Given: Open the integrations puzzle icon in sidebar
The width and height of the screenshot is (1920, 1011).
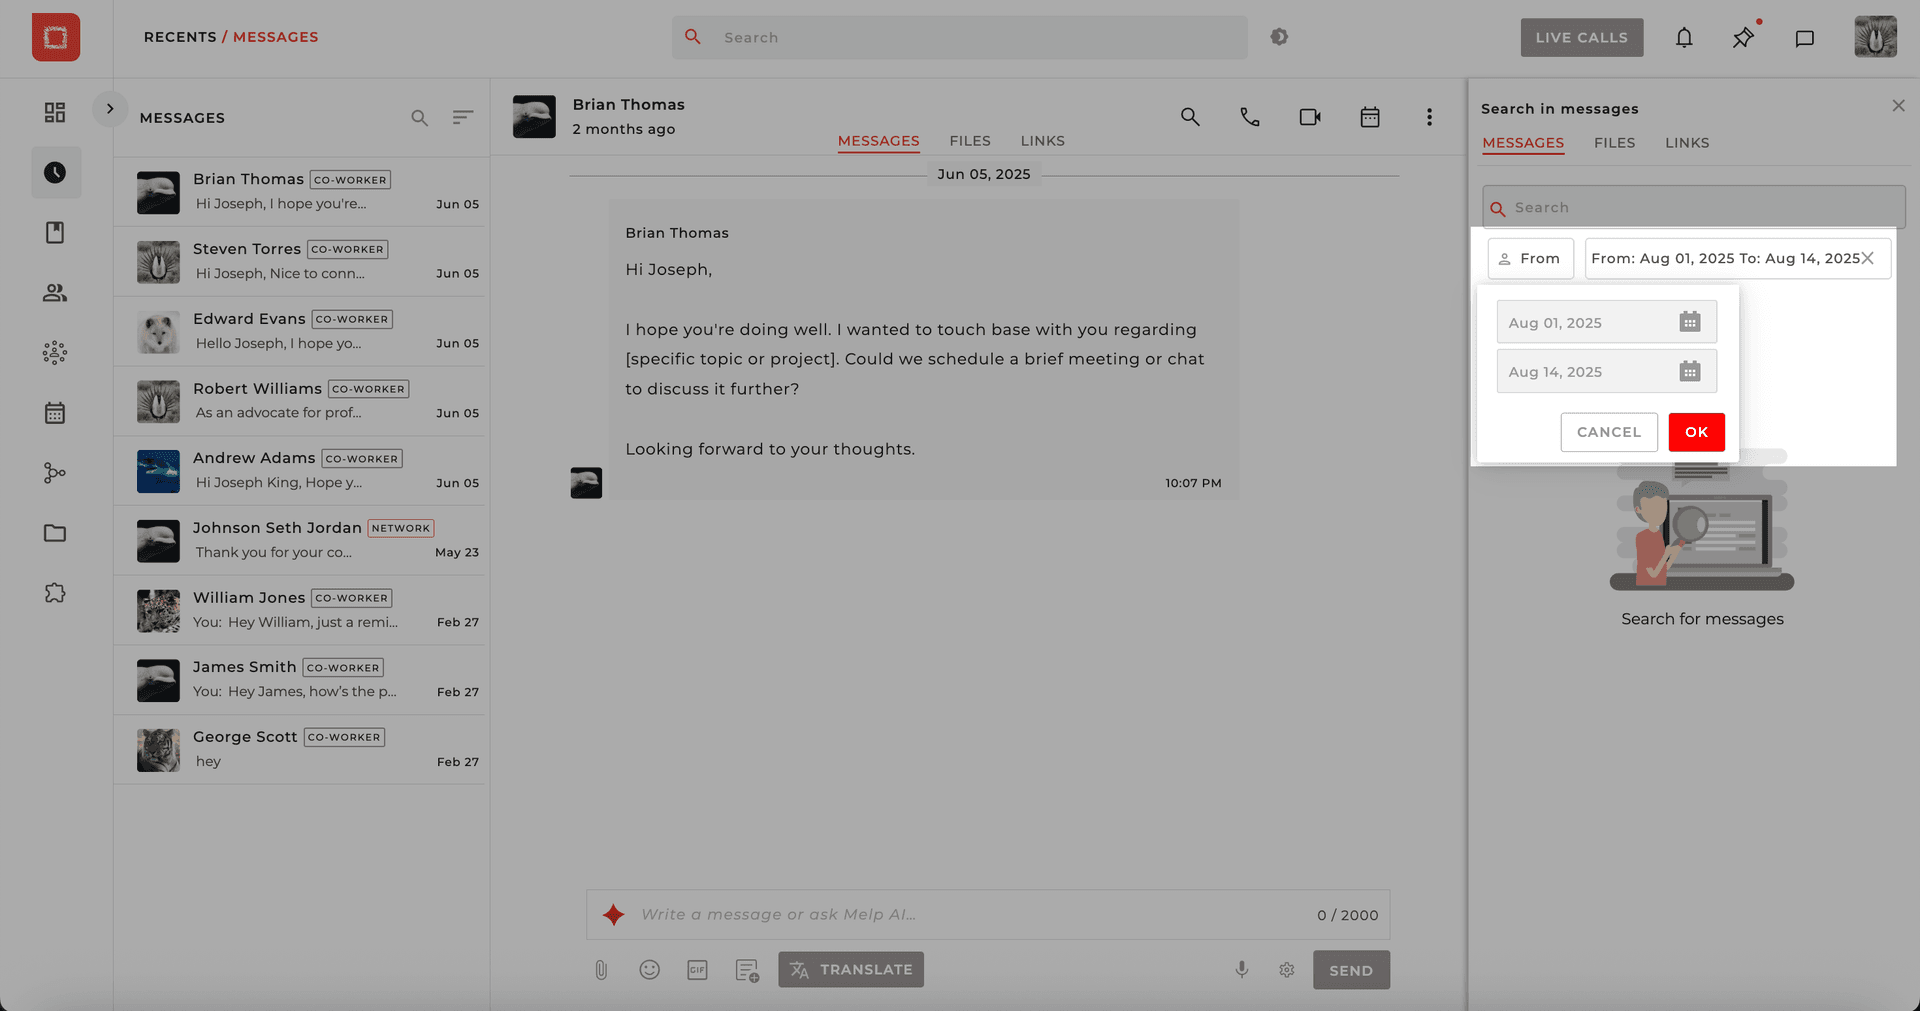Looking at the screenshot, I should (x=55, y=592).
